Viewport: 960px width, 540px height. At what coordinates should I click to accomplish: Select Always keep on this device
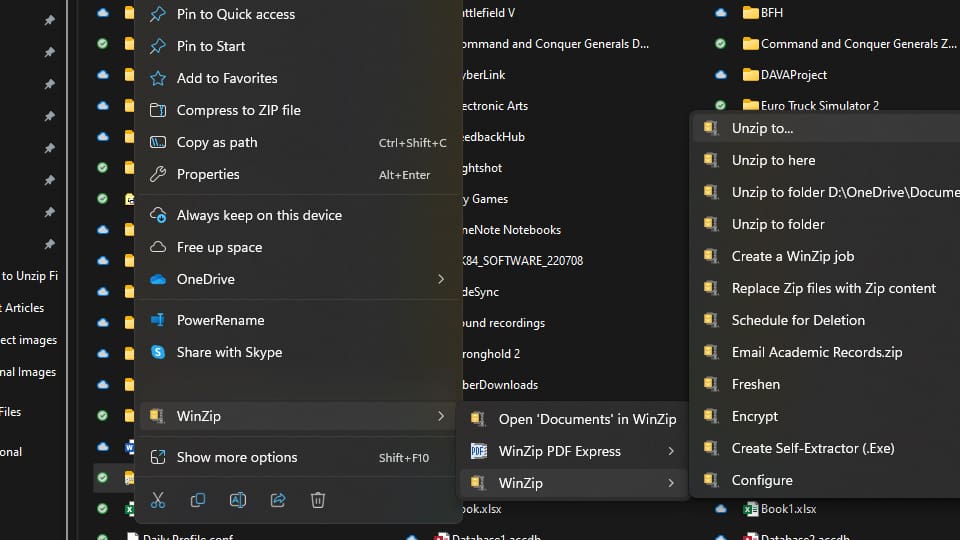(298, 215)
